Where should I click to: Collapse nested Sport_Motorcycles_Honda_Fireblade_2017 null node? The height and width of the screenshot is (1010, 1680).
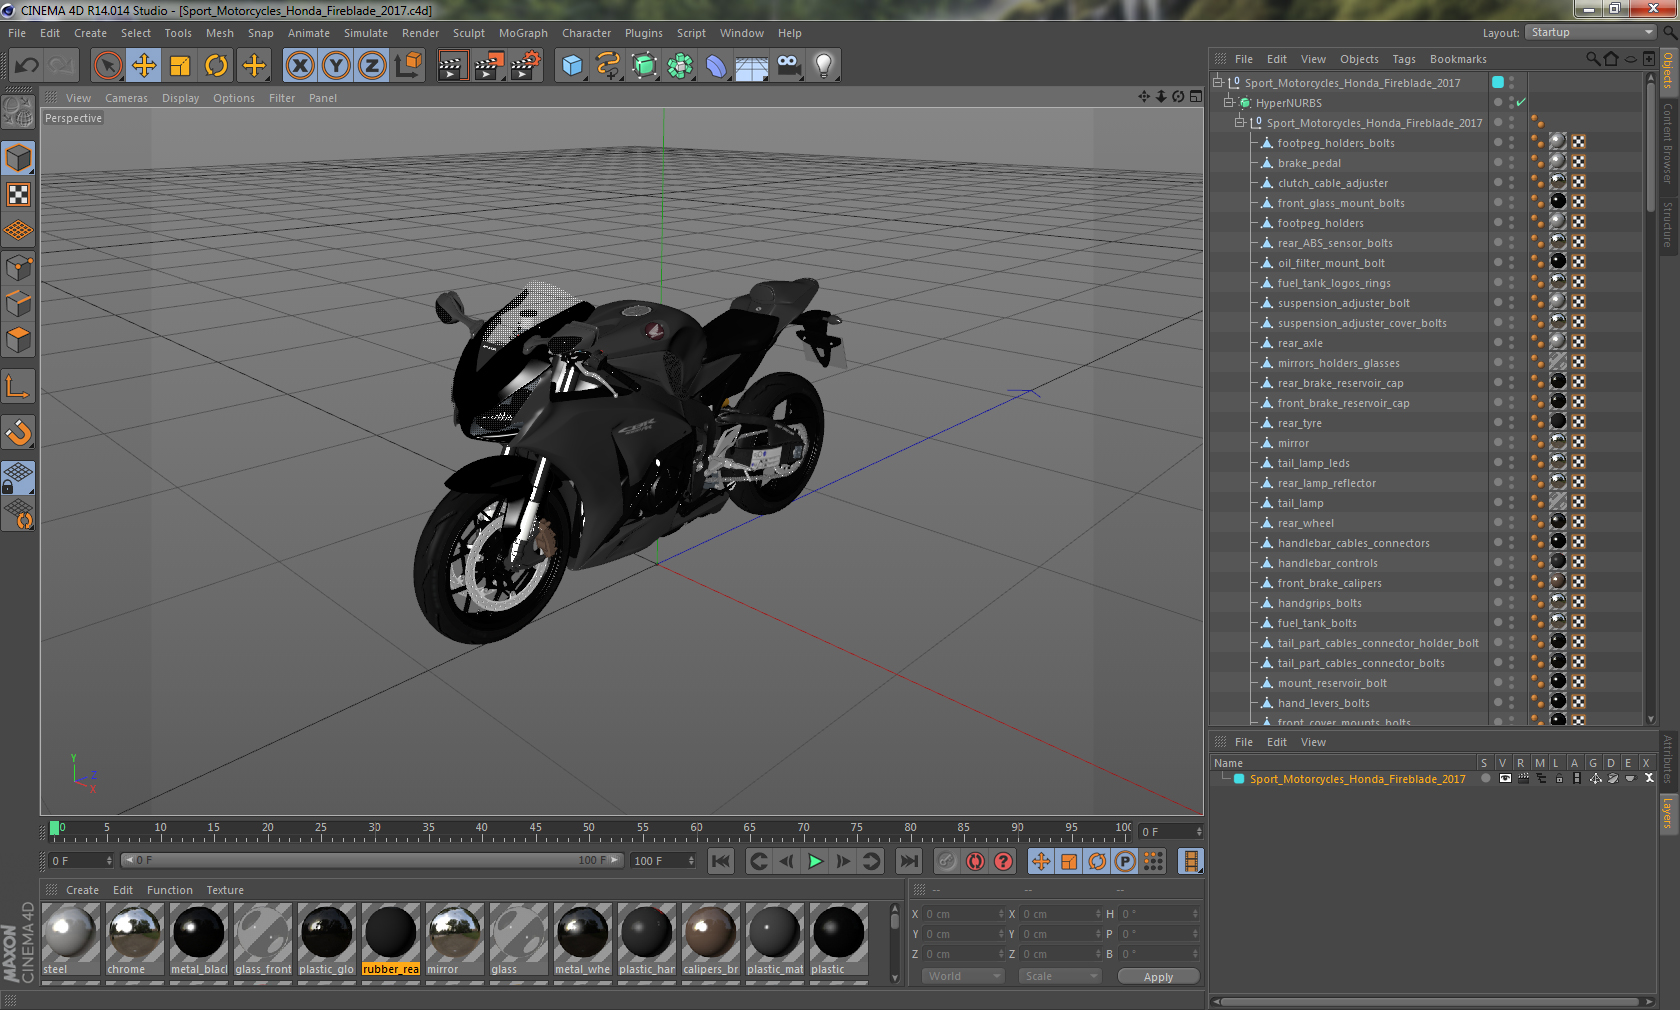click(1240, 122)
